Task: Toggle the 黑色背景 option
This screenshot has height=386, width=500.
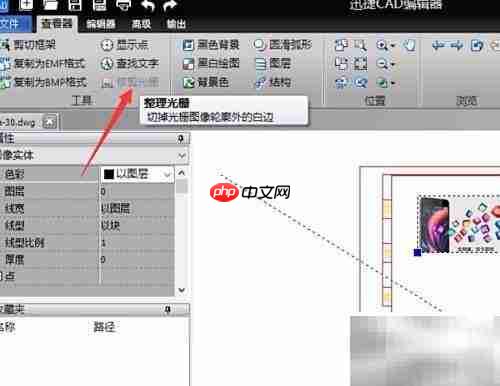Action: point(211,45)
